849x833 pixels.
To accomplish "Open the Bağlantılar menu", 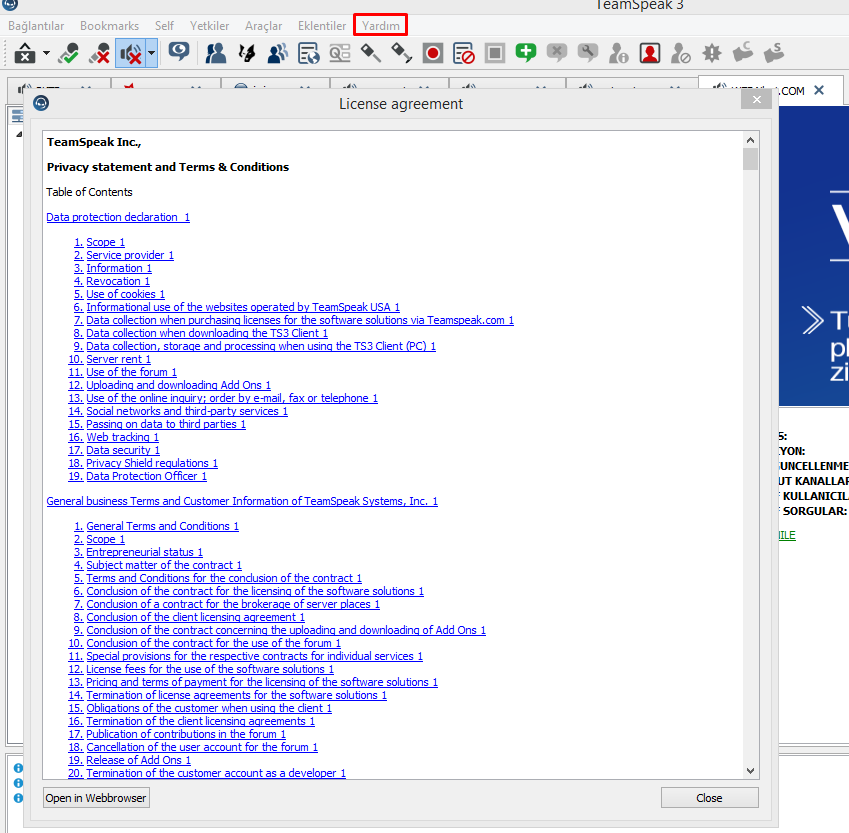I will [36, 25].
